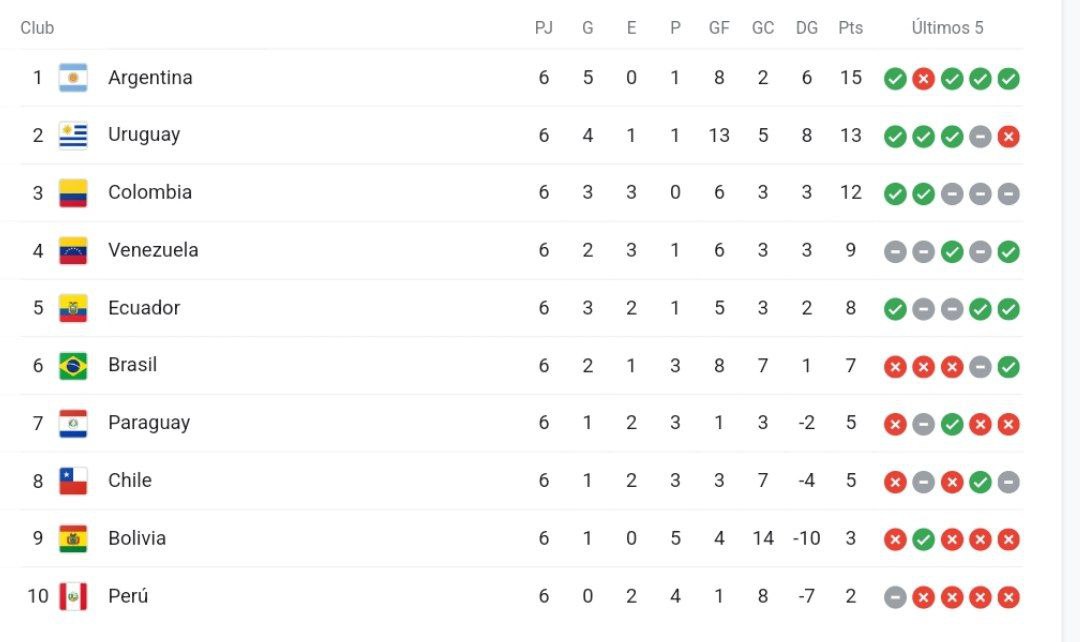This screenshot has width=1080, height=642.
Task: Click the Argentina flag icon
Action: [73, 78]
